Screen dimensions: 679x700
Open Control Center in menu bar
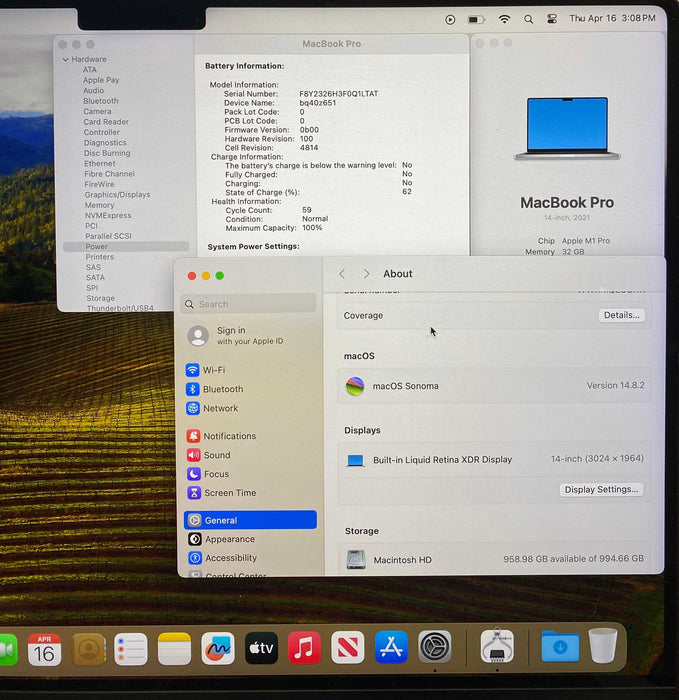pyautogui.click(x=552, y=19)
